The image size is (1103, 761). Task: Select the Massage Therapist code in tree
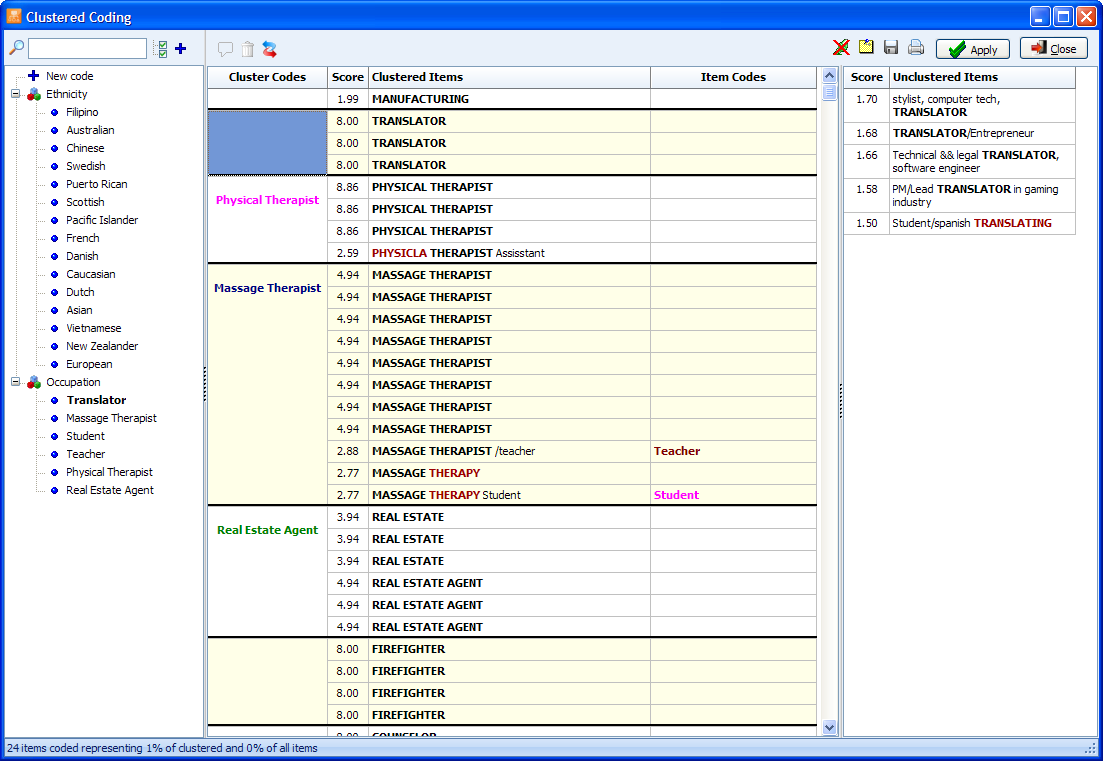111,418
